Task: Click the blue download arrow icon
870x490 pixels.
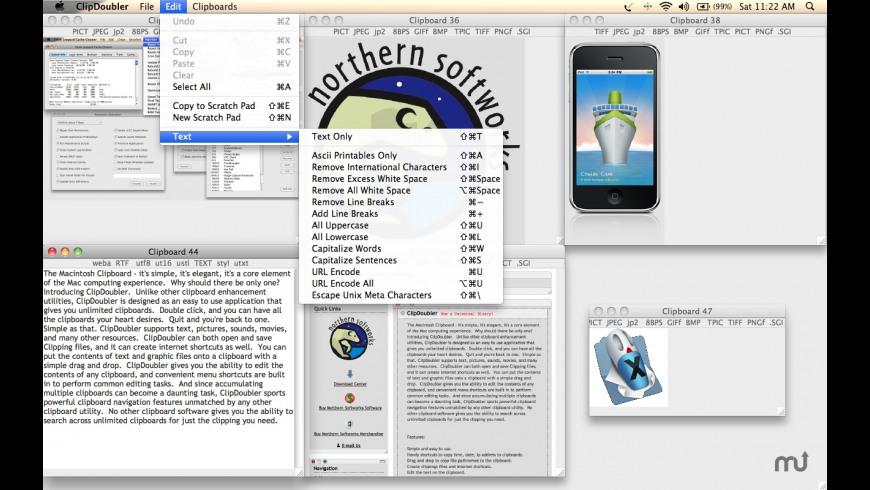Action: point(350,373)
